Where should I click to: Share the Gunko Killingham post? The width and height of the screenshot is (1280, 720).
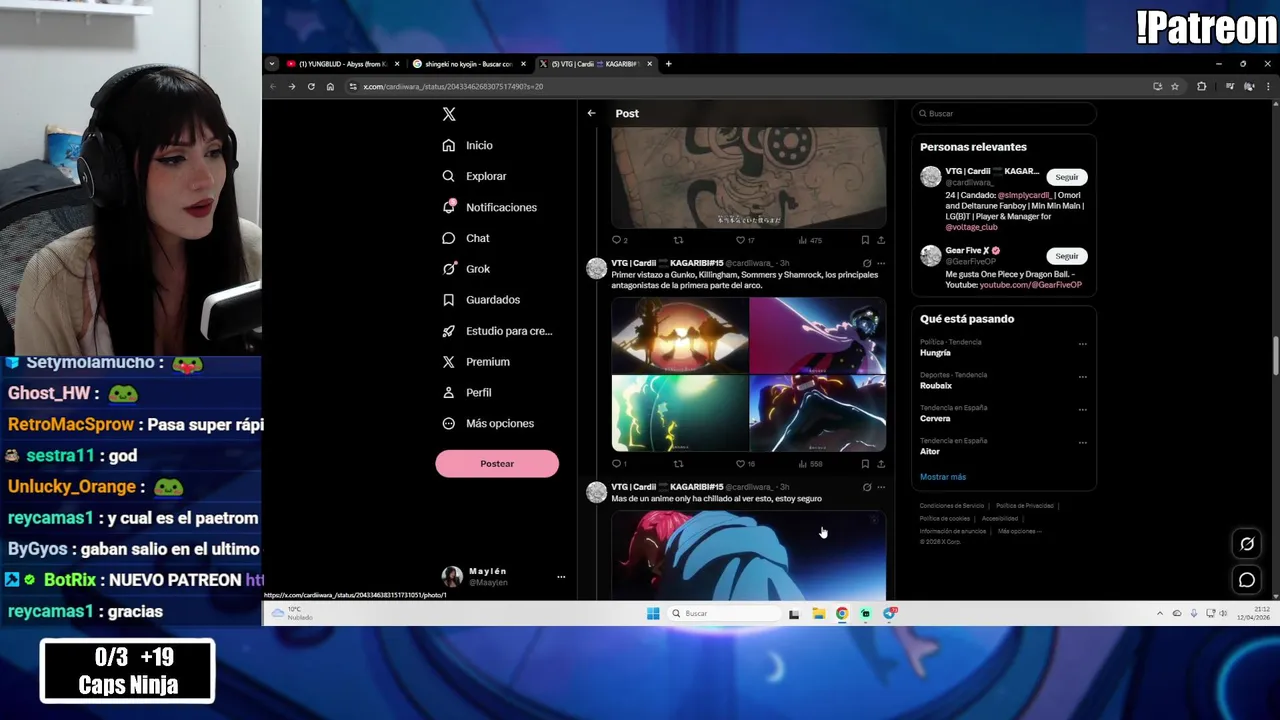(881, 464)
